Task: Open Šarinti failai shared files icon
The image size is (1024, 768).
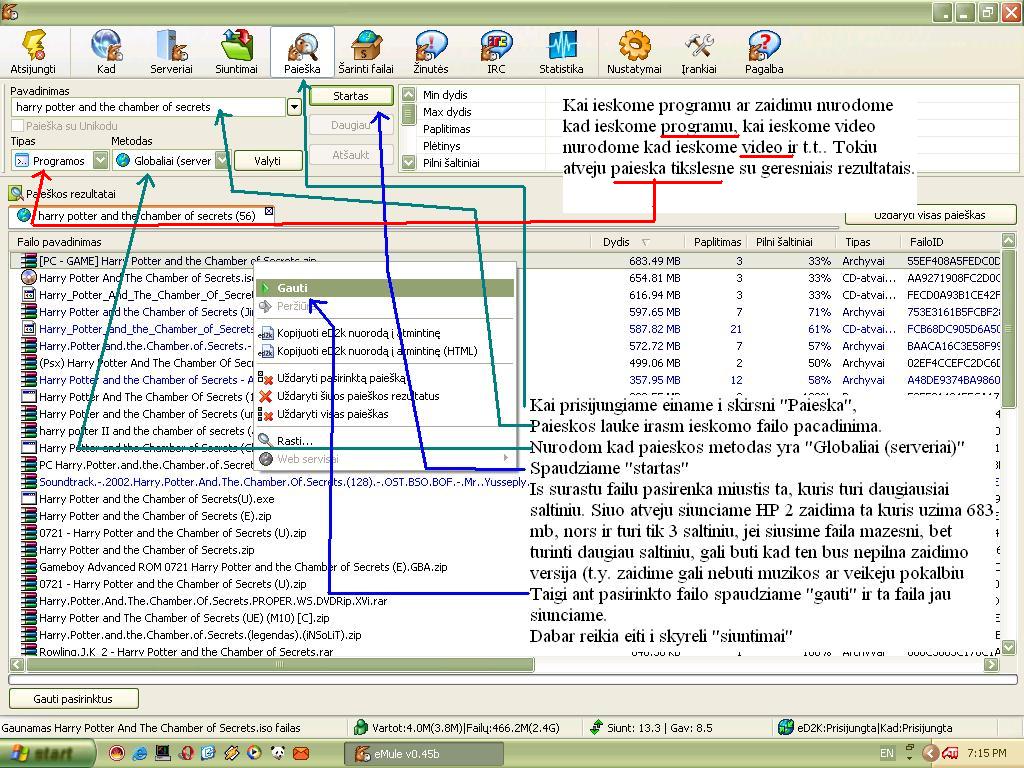Action: (365, 52)
